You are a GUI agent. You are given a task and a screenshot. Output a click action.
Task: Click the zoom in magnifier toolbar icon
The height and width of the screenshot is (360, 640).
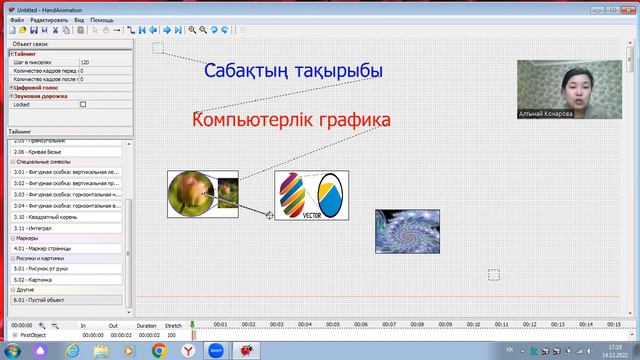click(x=192, y=30)
